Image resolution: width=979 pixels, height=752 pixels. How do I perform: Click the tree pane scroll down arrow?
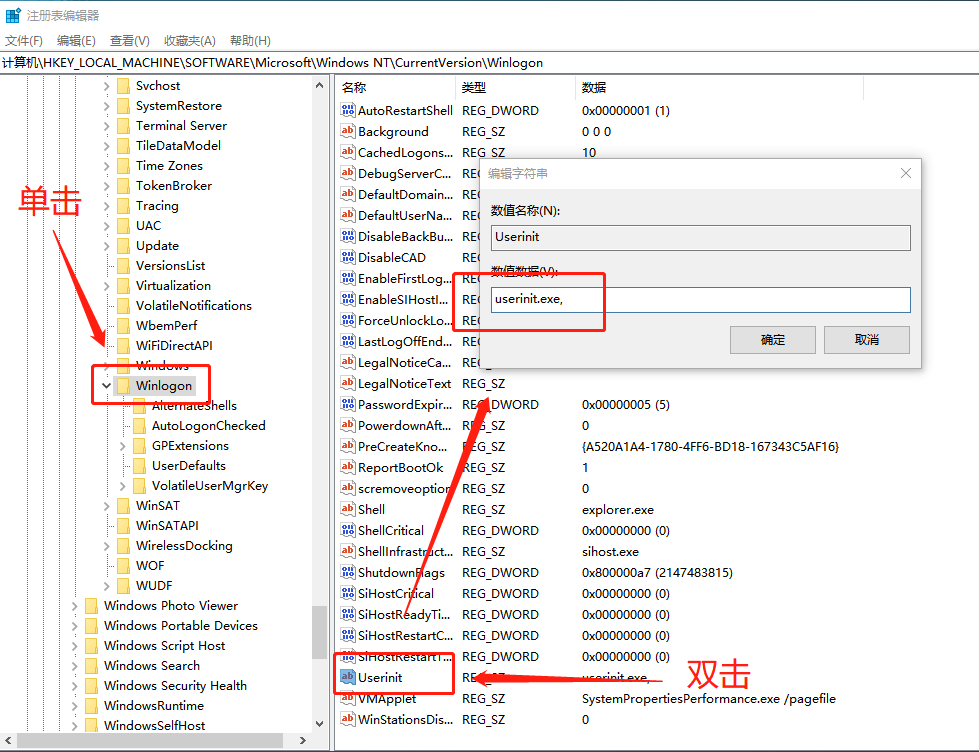point(319,724)
